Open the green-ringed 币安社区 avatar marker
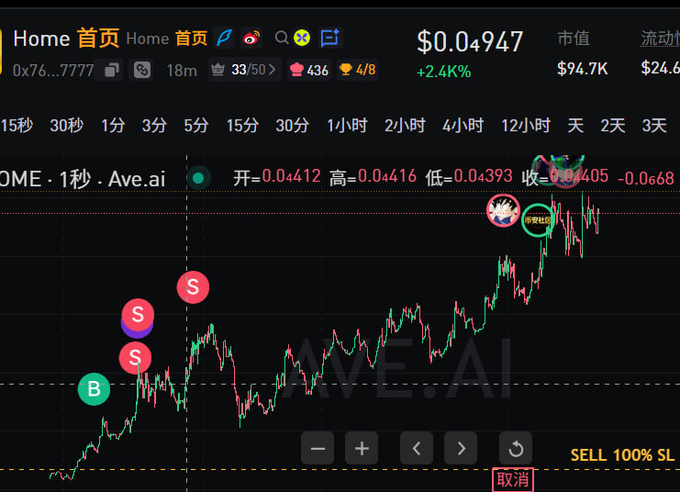 click(x=538, y=220)
